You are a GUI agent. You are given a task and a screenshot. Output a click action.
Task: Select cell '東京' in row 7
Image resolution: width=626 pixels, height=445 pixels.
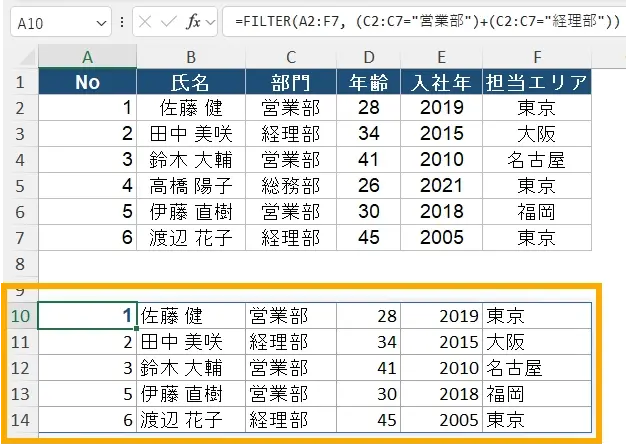(x=537, y=237)
